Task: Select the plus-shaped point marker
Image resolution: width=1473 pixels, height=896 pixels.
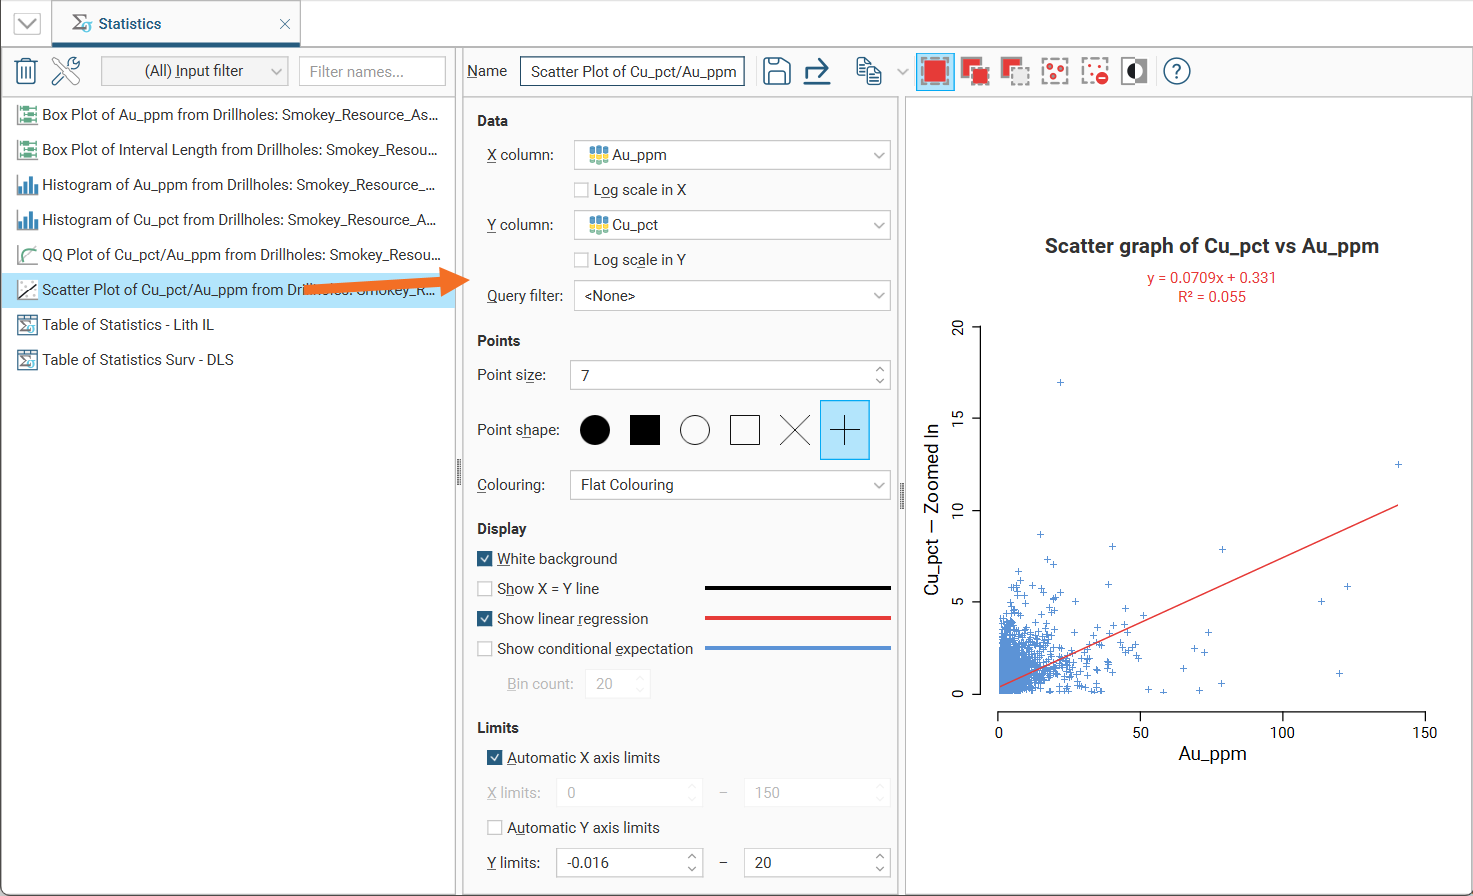Action: tap(844, 430)
